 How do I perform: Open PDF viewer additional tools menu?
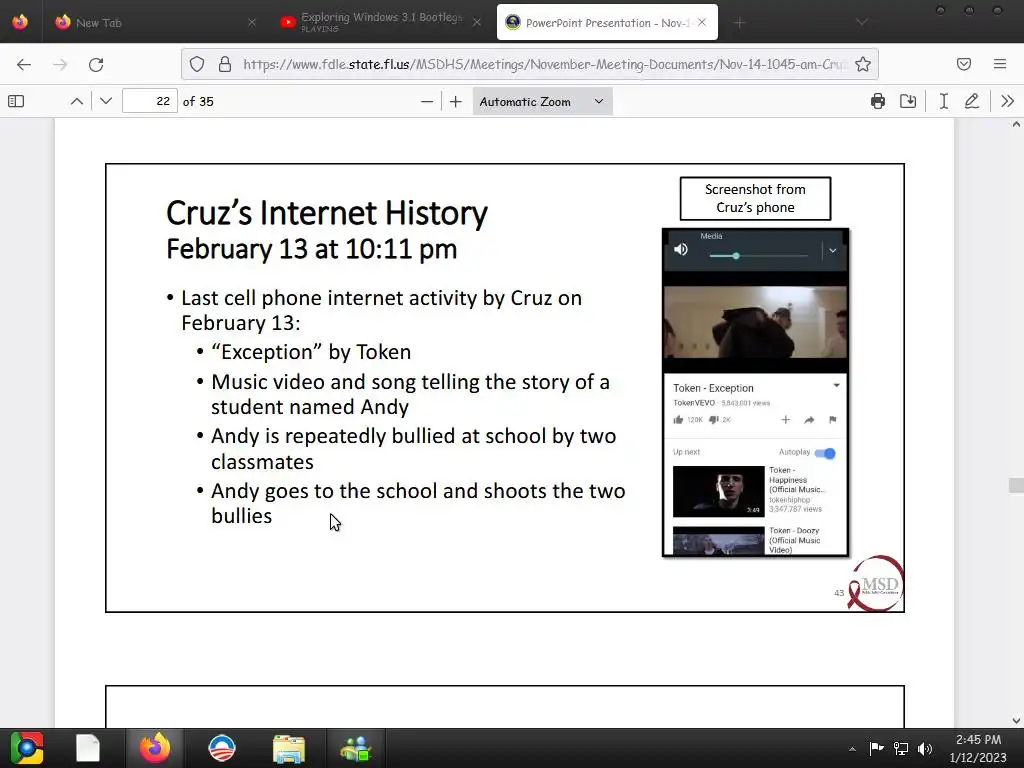(x=1008, y=101)
